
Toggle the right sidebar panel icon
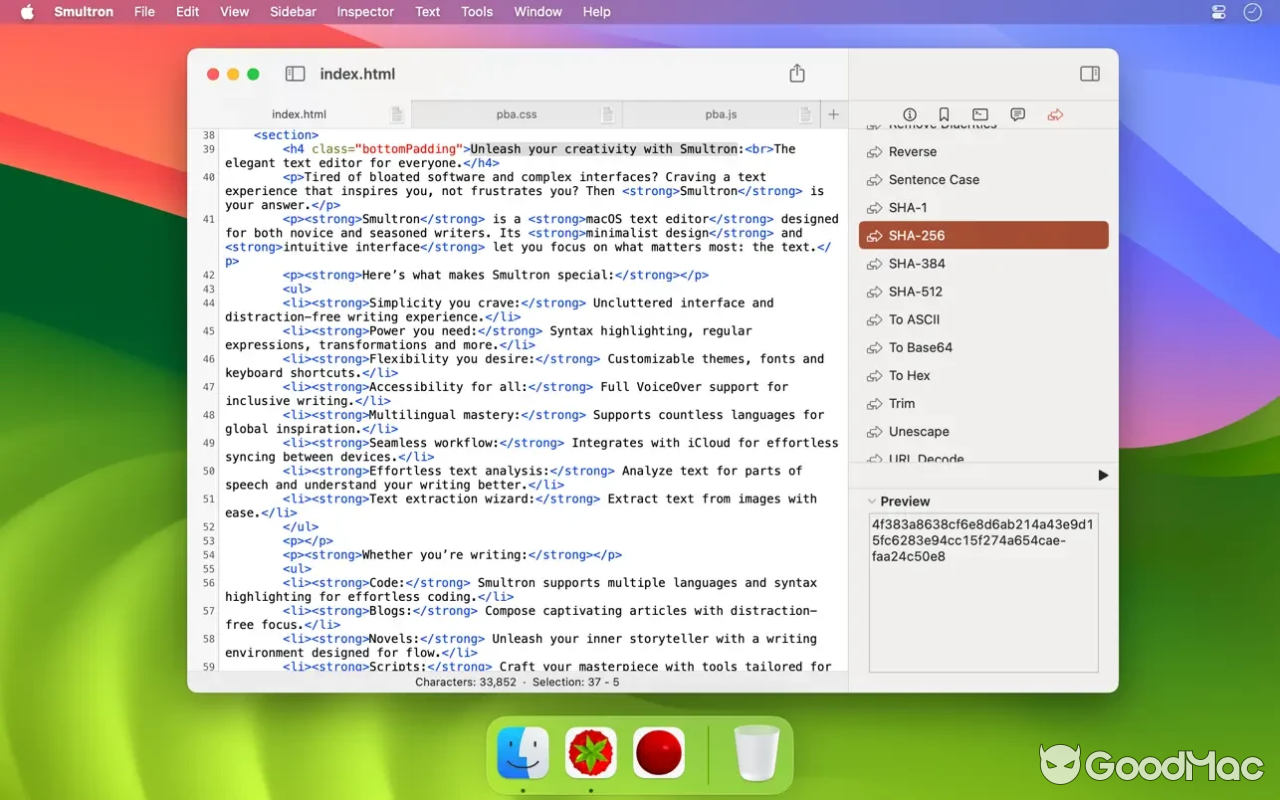click(x=1089, y=73)
